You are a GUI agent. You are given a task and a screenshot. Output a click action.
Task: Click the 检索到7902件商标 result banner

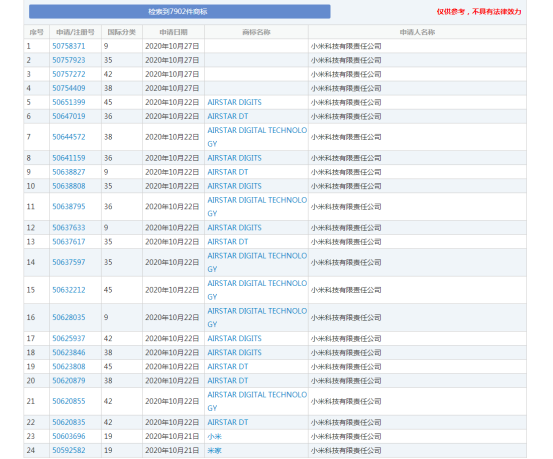(x=180, y=11)
